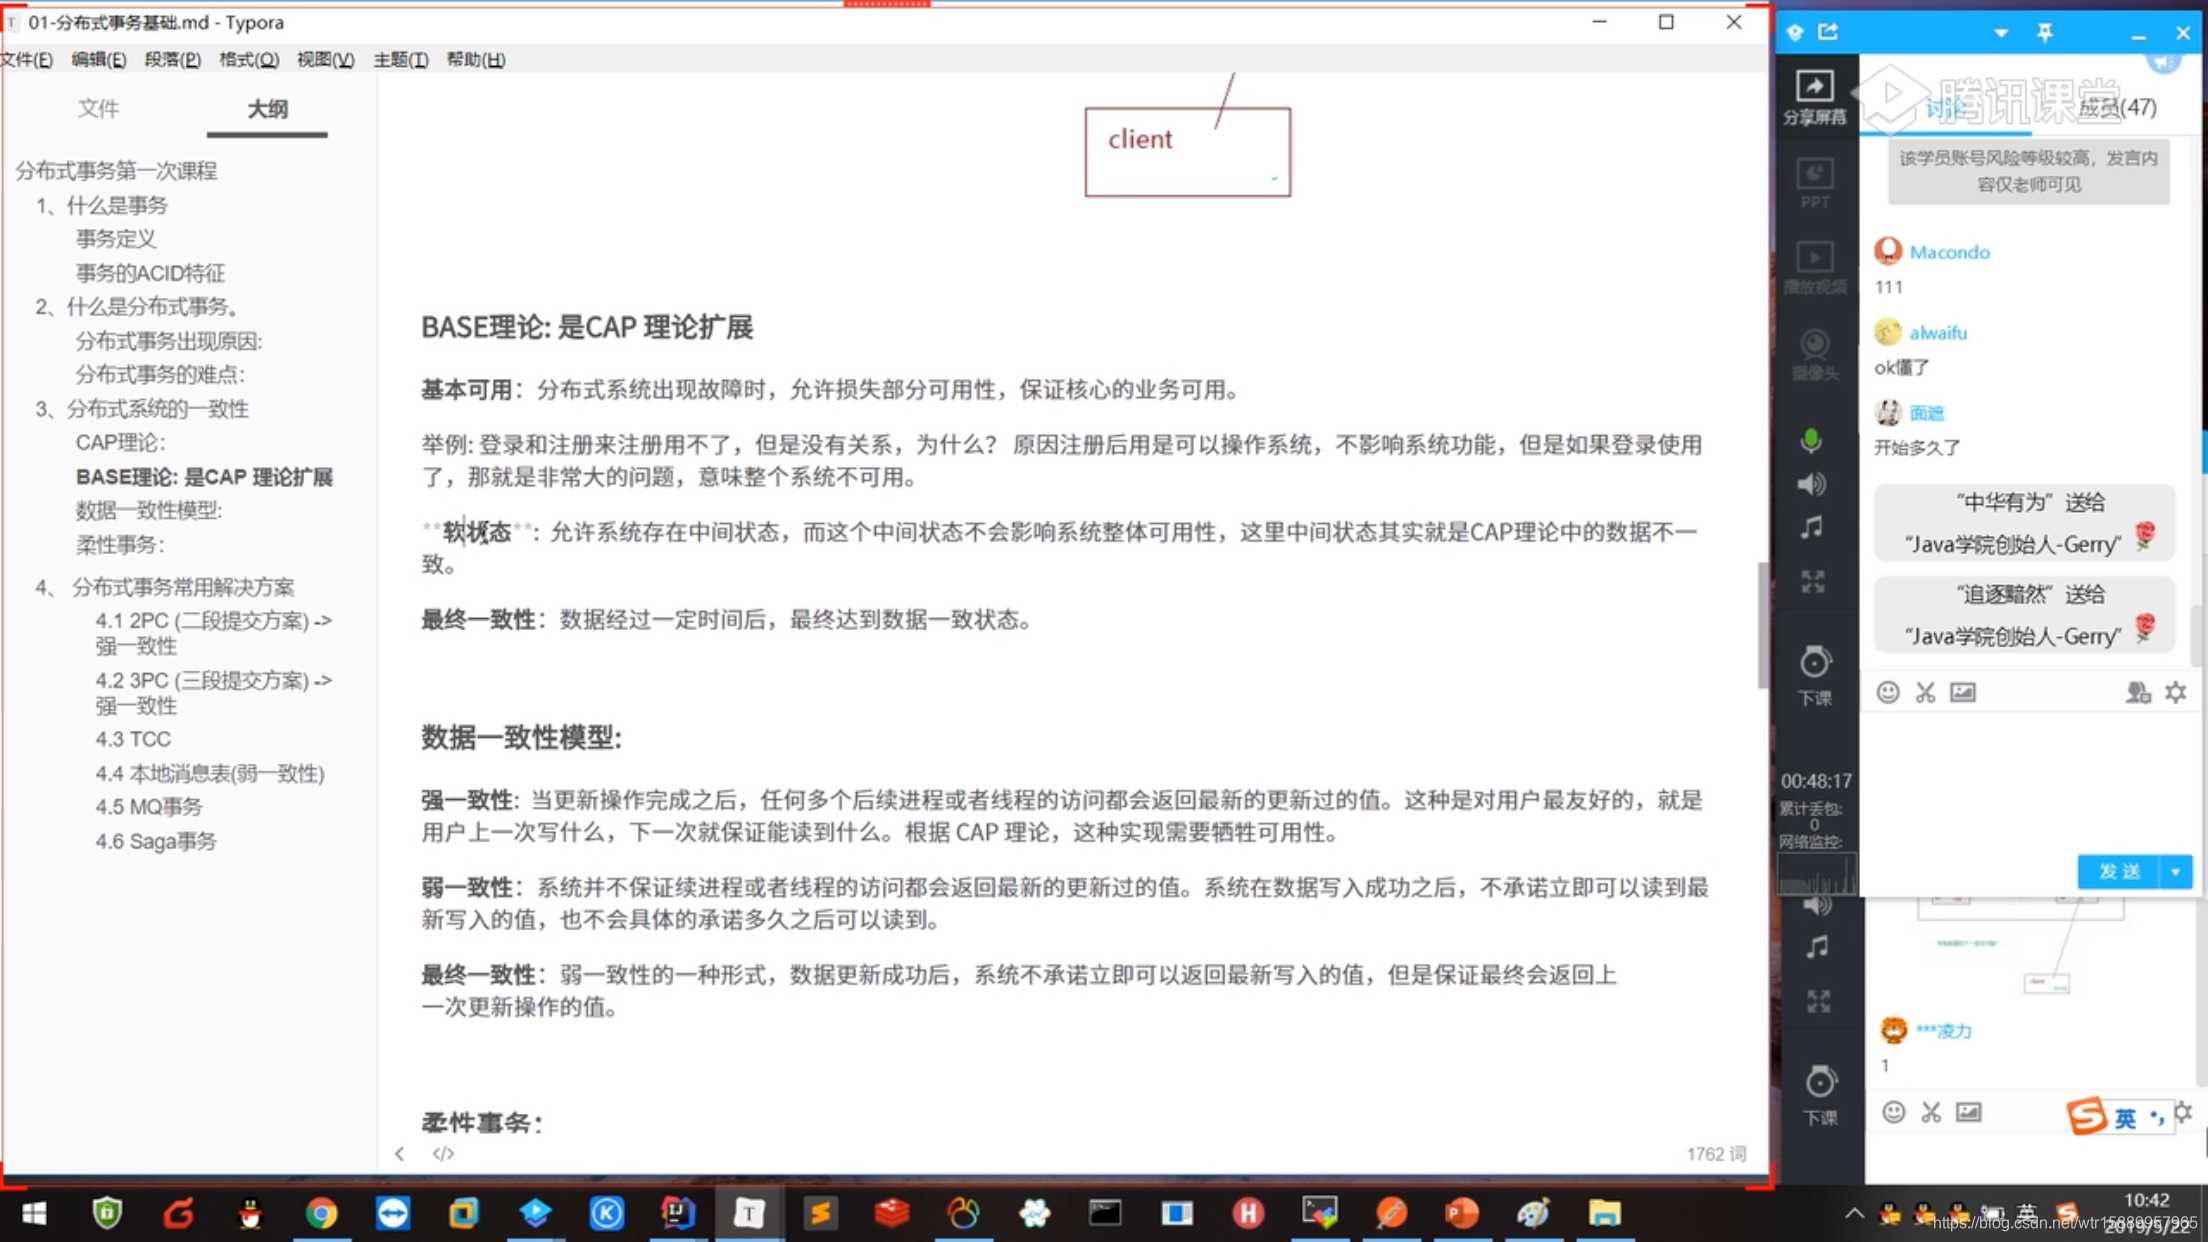Viewport: 2208px width, 1242px height.
Task: Open Google Chrome from taskbar
Action: [321, 1213]
